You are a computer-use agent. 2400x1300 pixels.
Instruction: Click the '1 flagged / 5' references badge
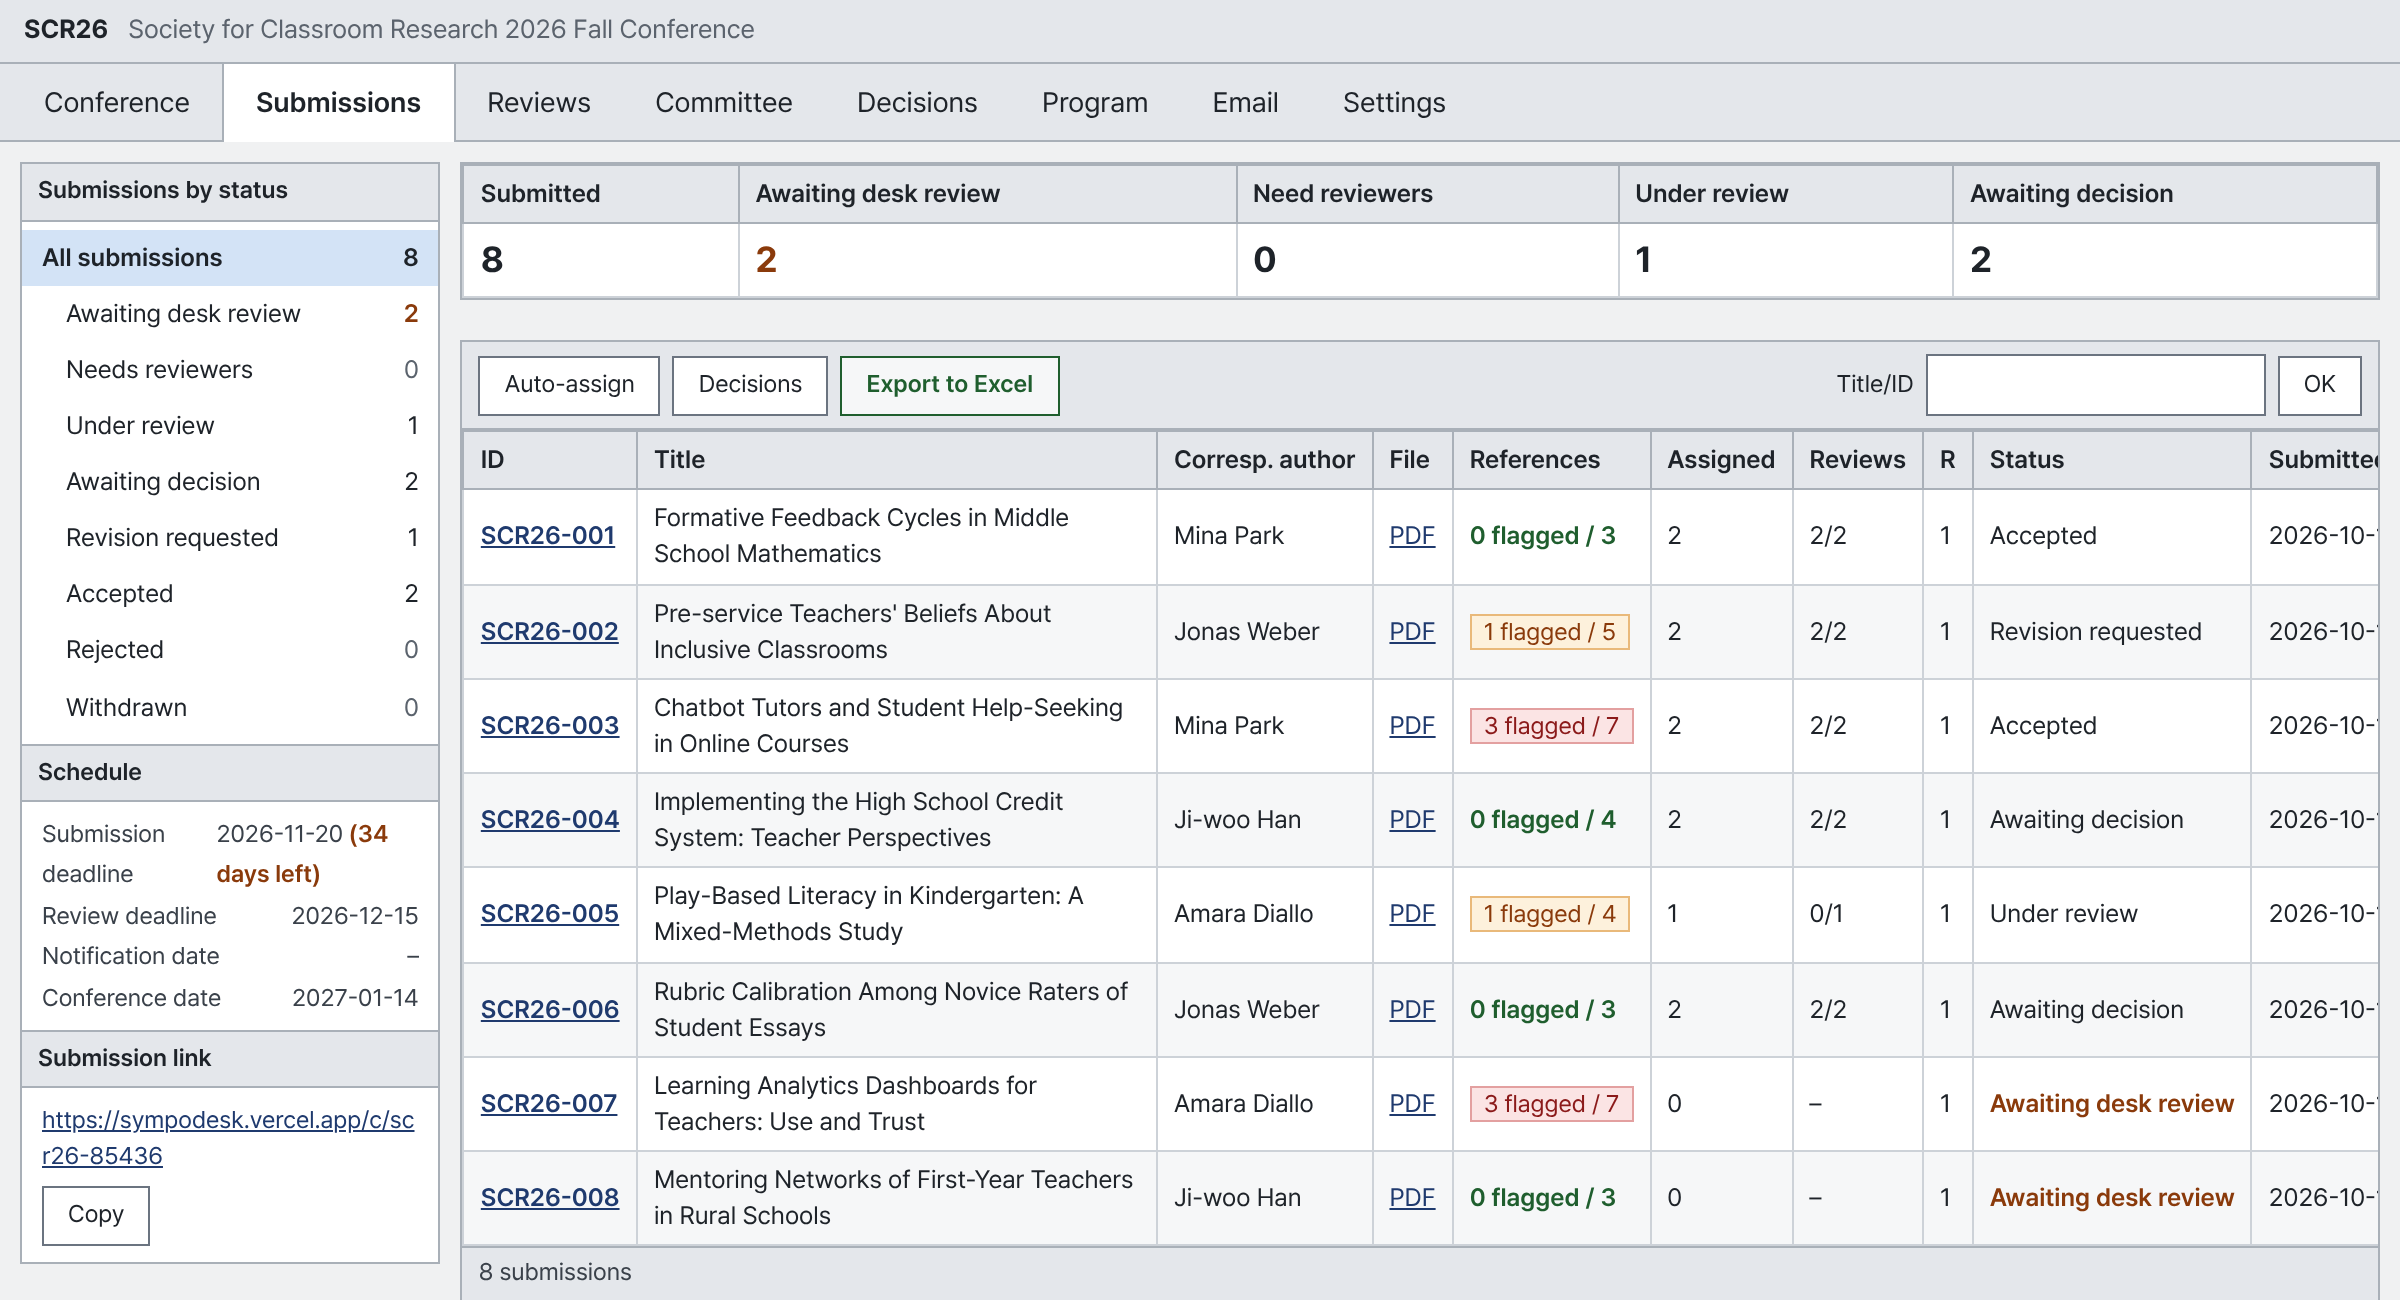point(1549,632)
